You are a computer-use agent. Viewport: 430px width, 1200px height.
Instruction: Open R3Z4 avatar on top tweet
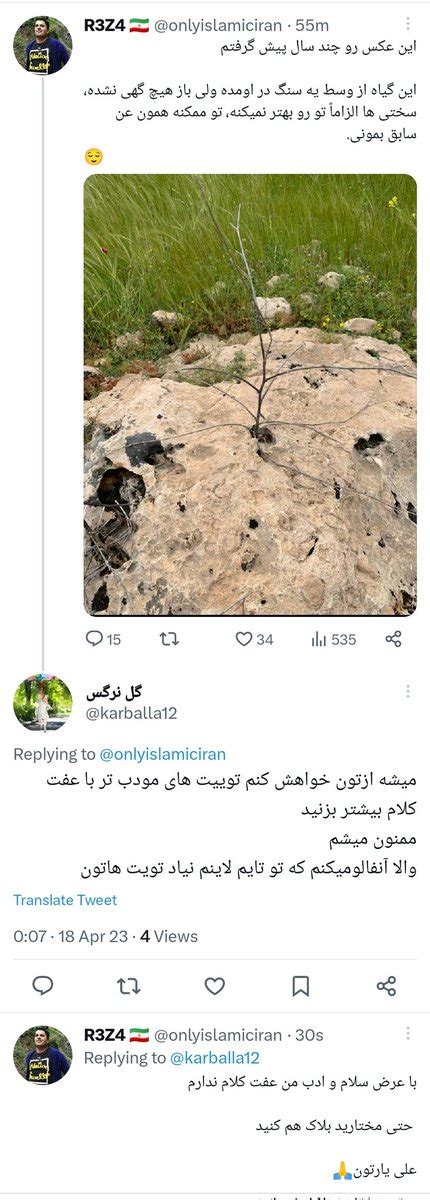42,44
